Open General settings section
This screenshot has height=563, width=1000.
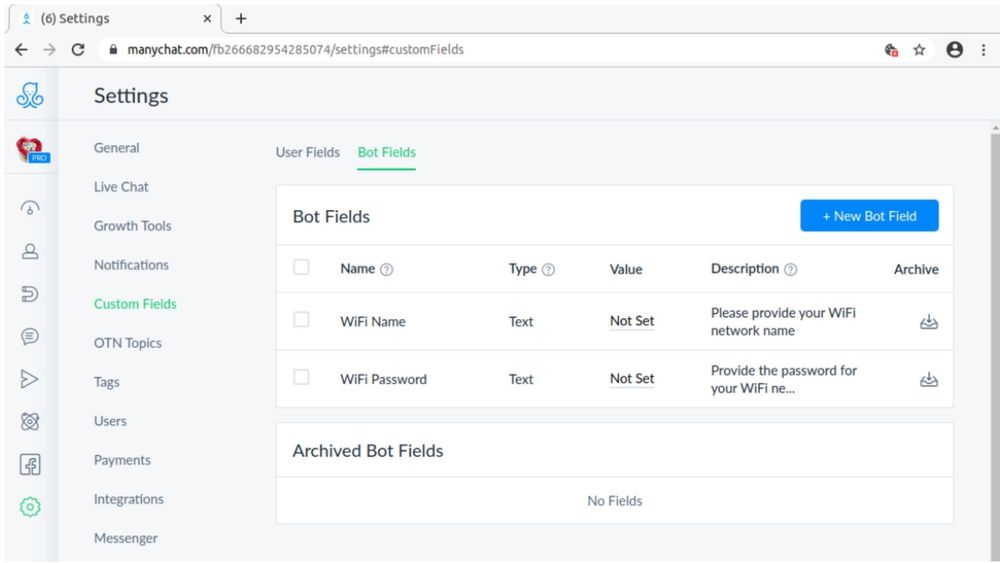(116, 148)
